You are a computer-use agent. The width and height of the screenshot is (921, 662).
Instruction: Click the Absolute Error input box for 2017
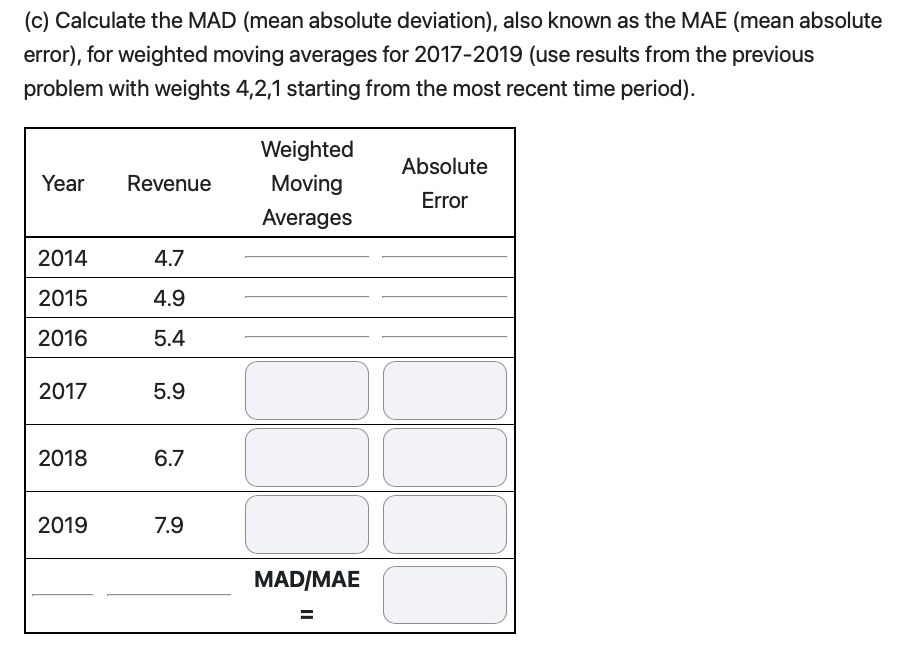click(x=444, y=390)
